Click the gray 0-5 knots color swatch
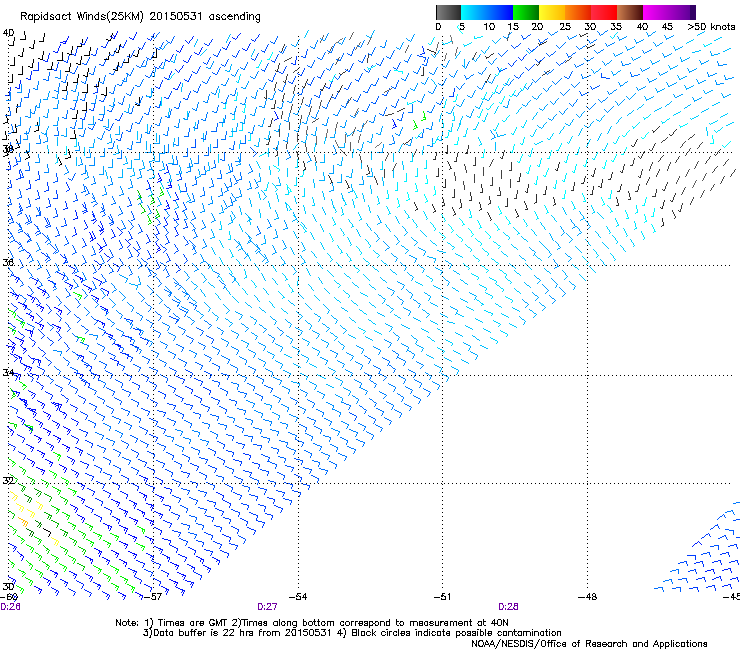This screenshot has width=740, height=650. pos(448,12)
